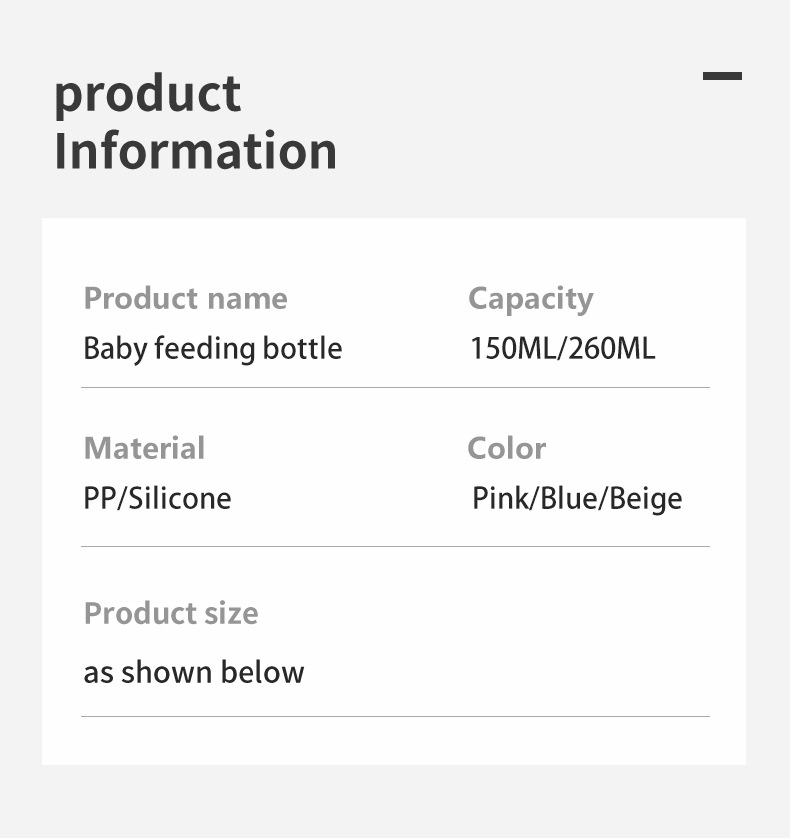Click the 'Product name' label
790x838 pixels.
click(x=185, y=298)
